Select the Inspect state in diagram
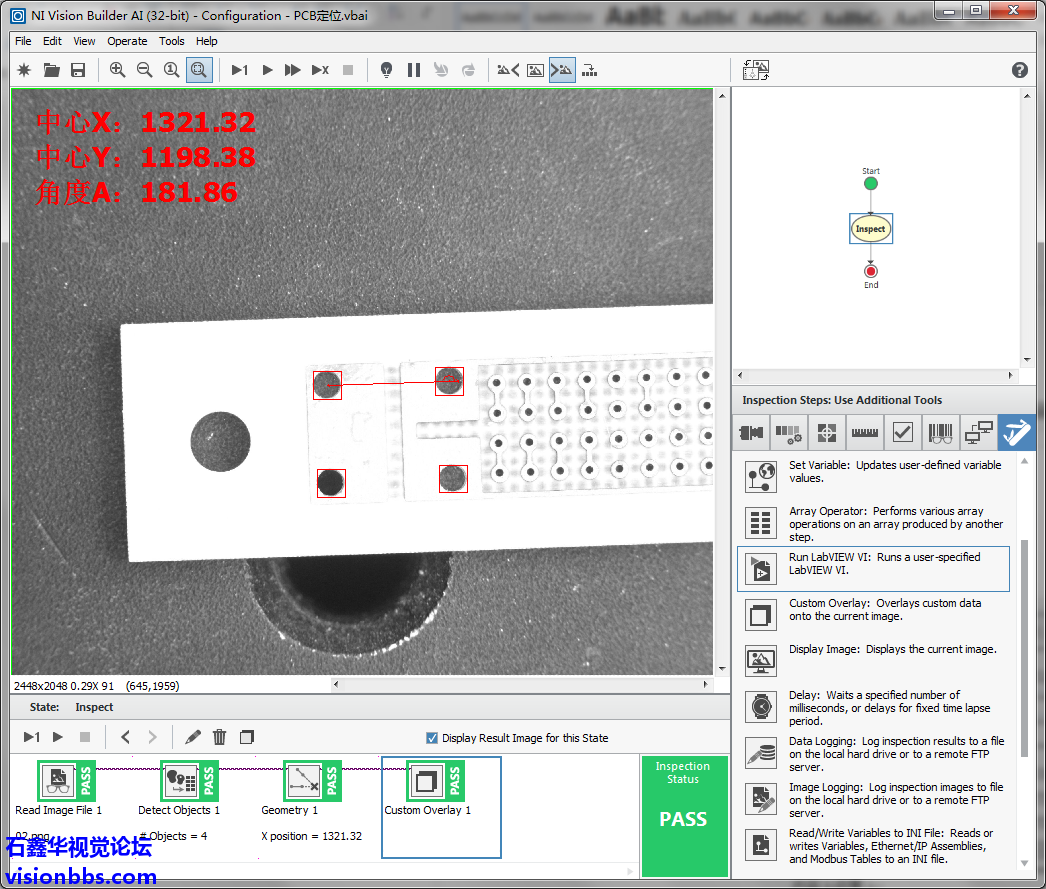 [870, 229]
